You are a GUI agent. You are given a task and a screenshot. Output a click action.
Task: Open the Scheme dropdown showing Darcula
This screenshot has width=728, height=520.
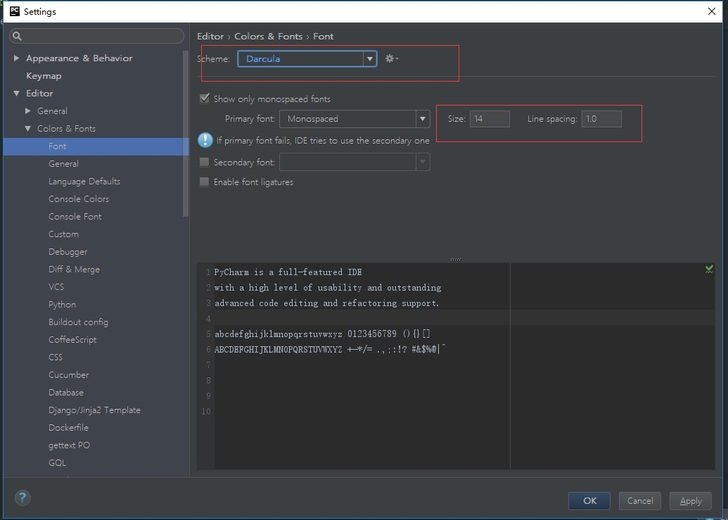tap(307, 59)
